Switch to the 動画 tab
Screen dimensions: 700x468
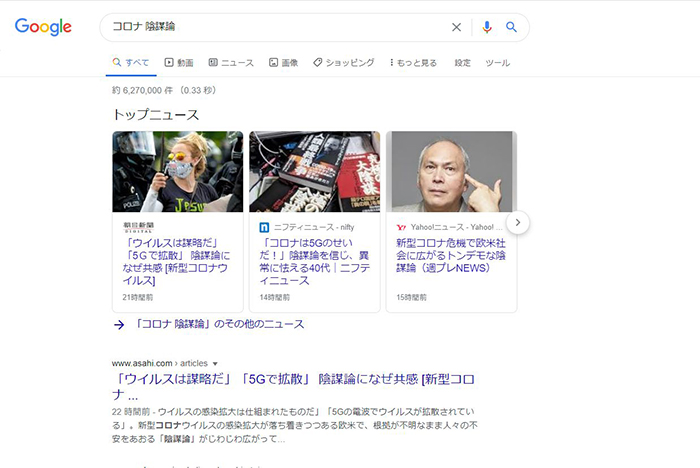tap(179, 63)
